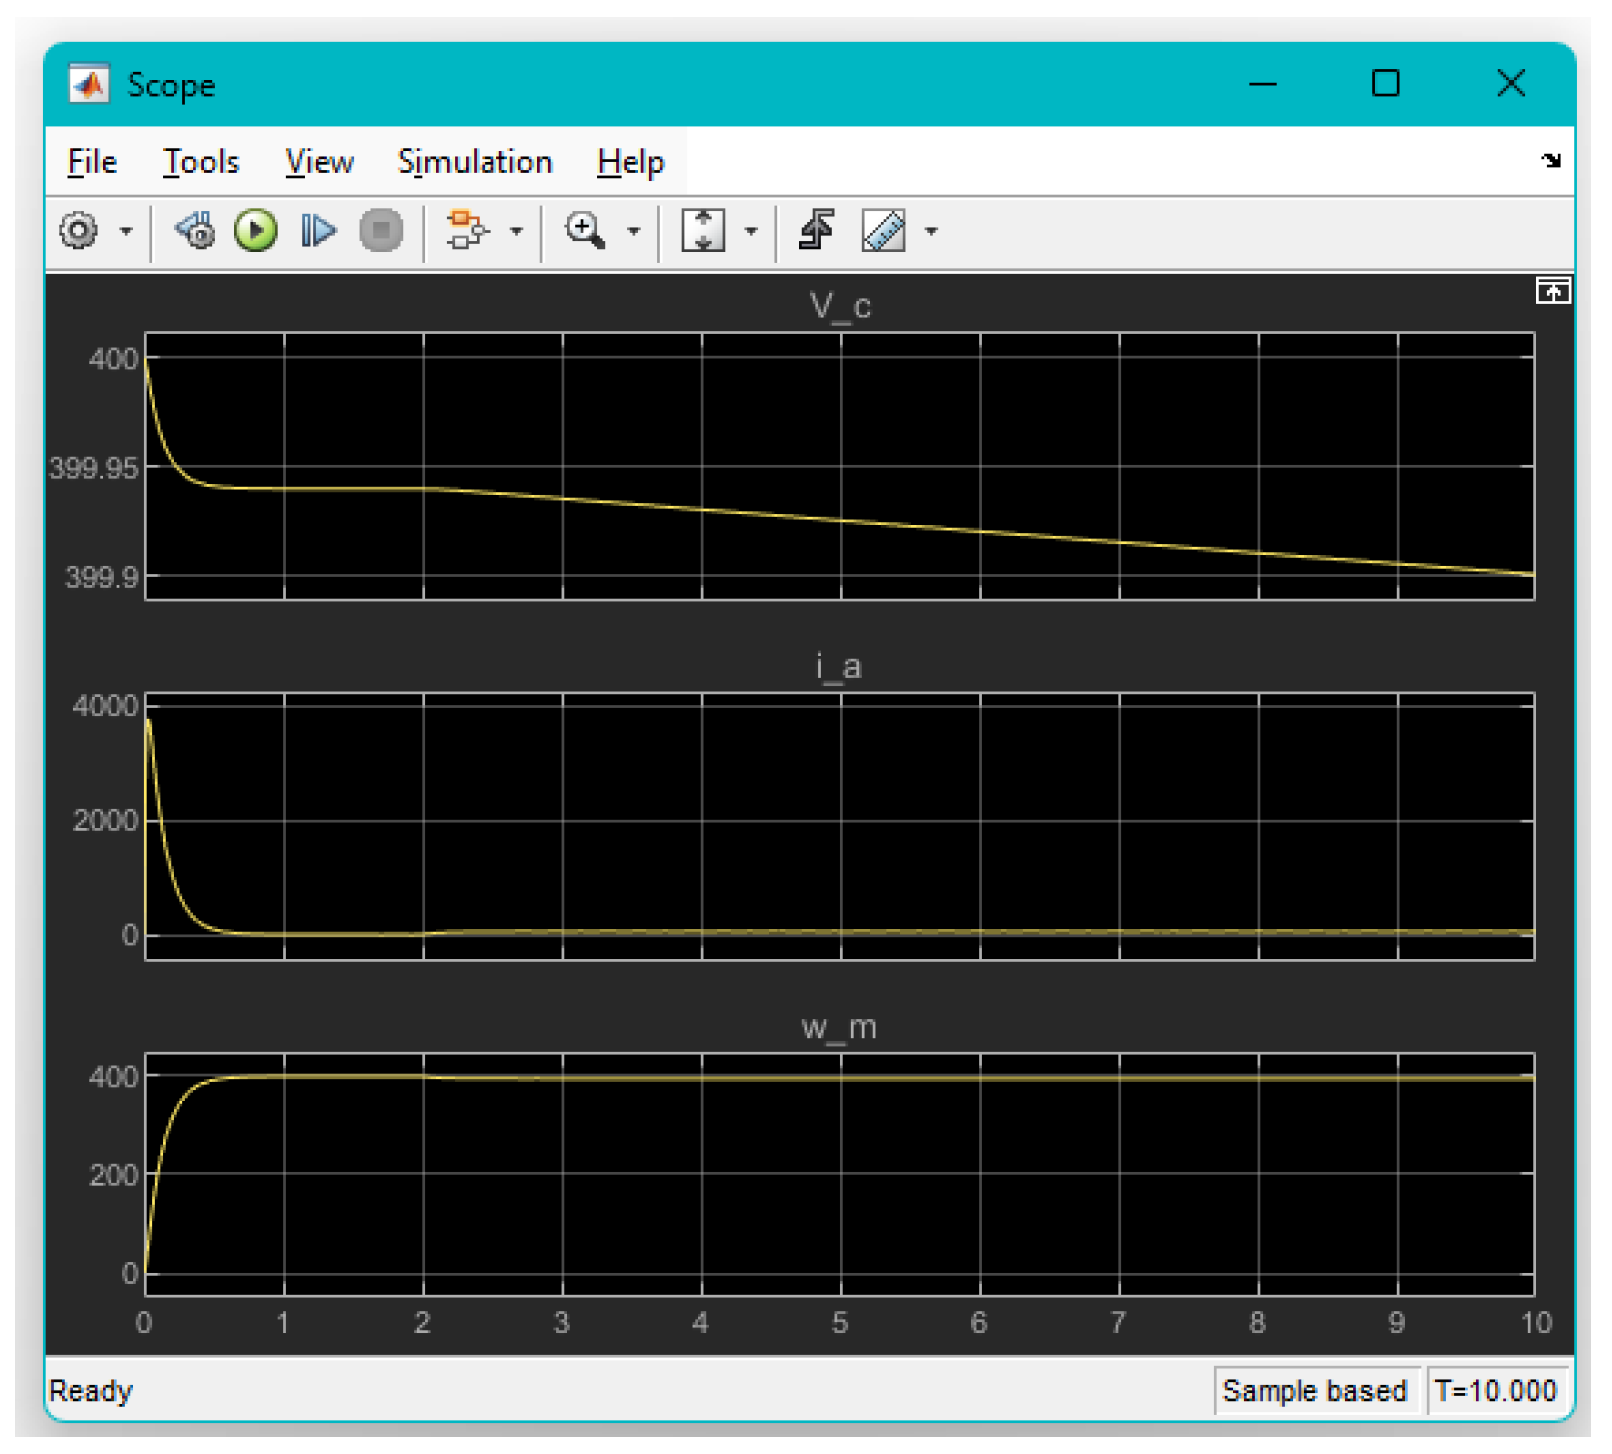
Task: Expand the zoom tool dropdown arrow
Action: tap(634, 232)
